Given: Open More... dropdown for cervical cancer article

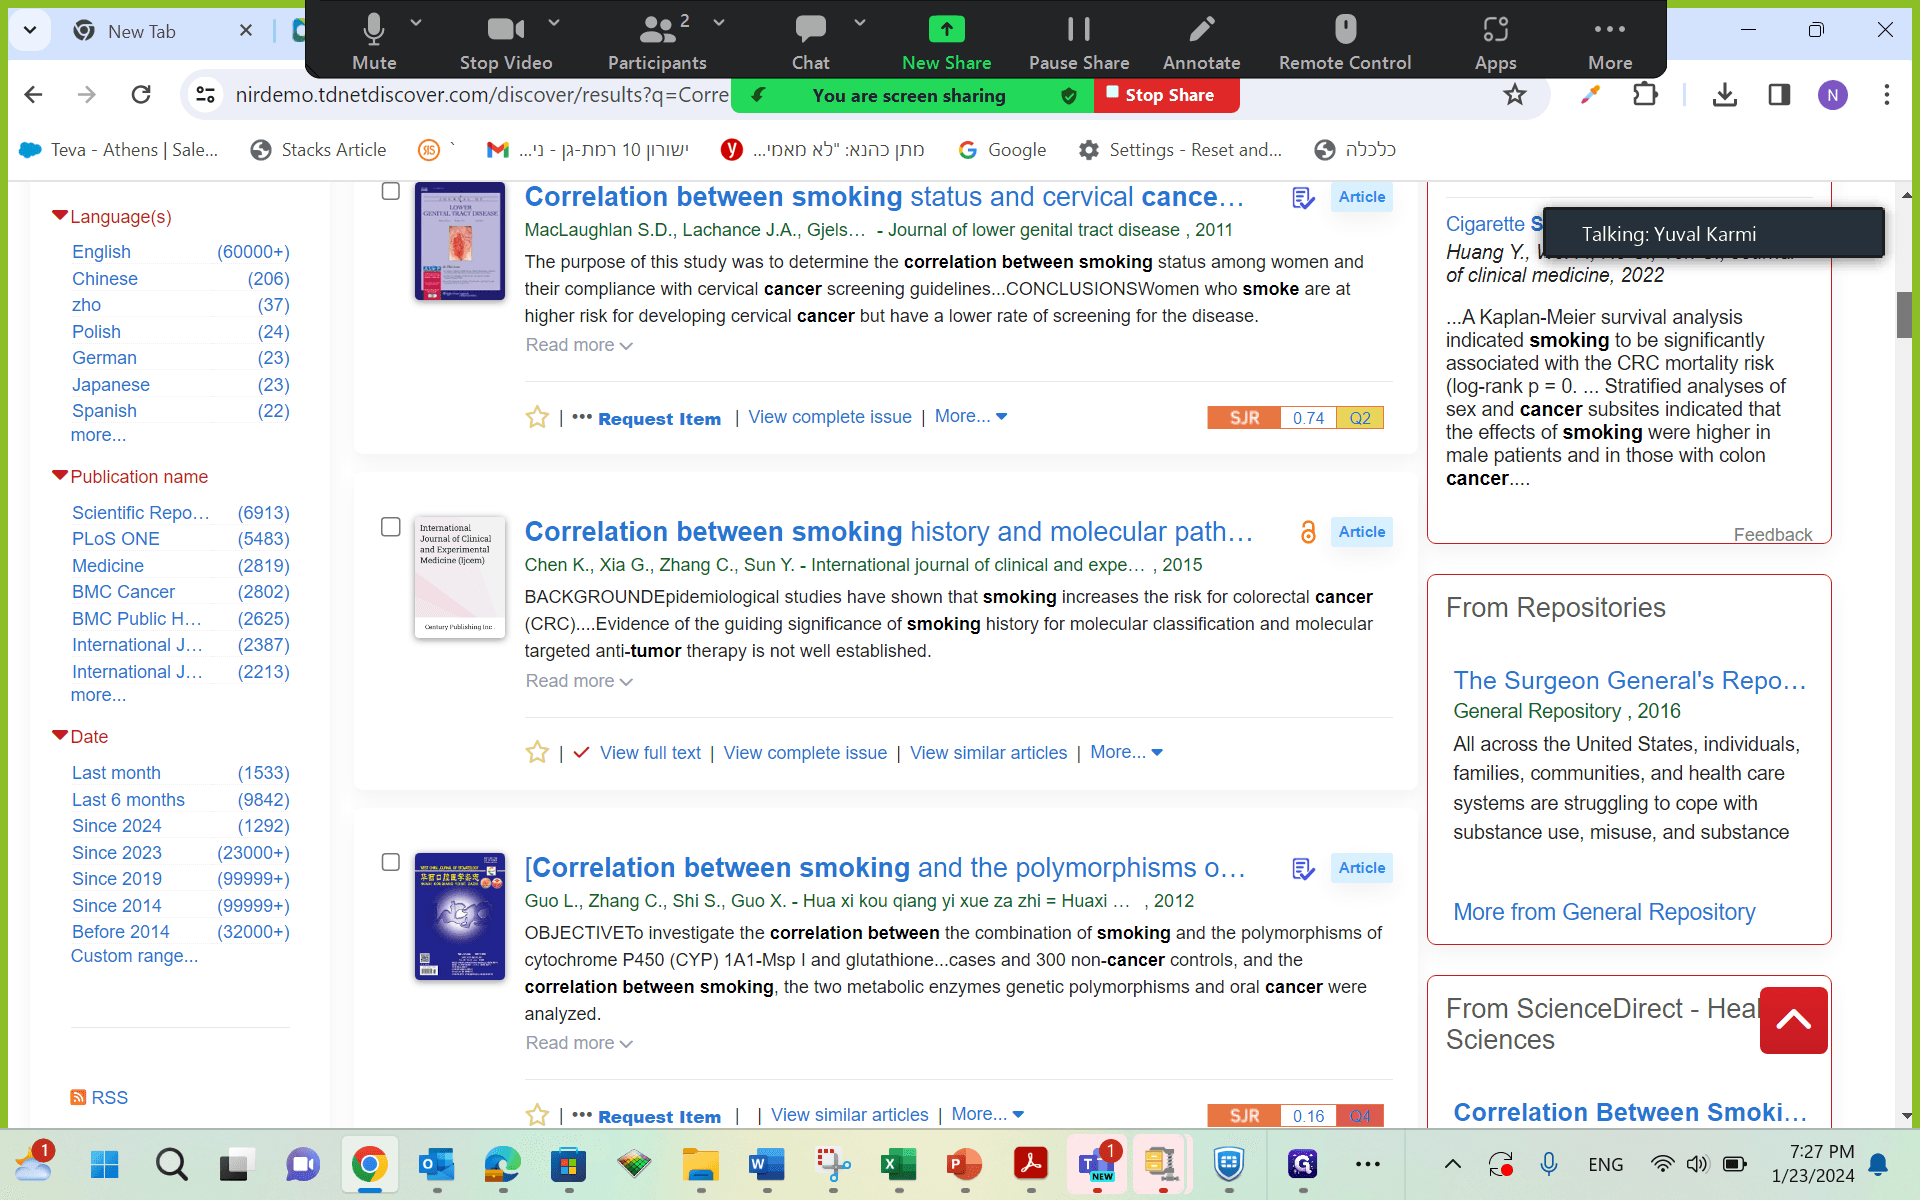Looking at the screenshot, I should click(x=971, y=416).
